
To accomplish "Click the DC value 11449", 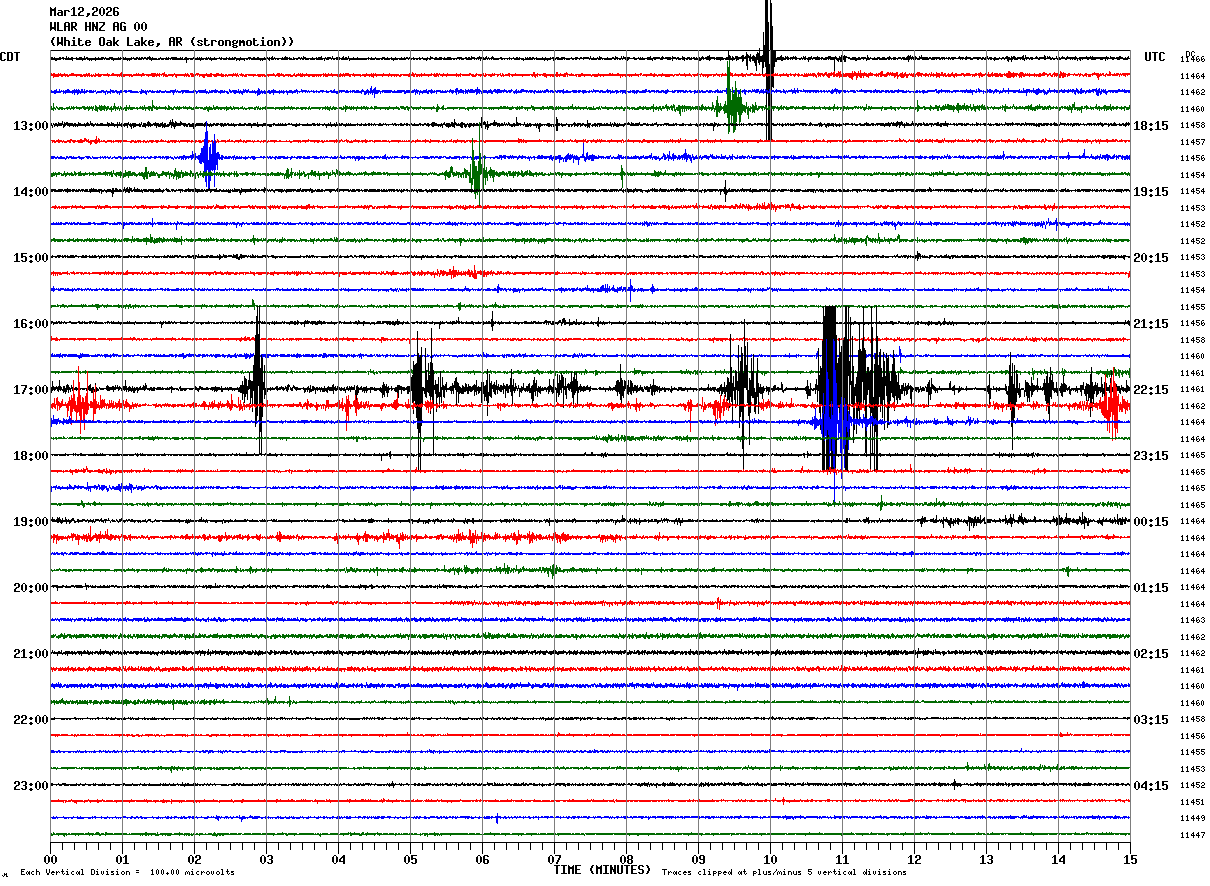I will click(1192, 818).
